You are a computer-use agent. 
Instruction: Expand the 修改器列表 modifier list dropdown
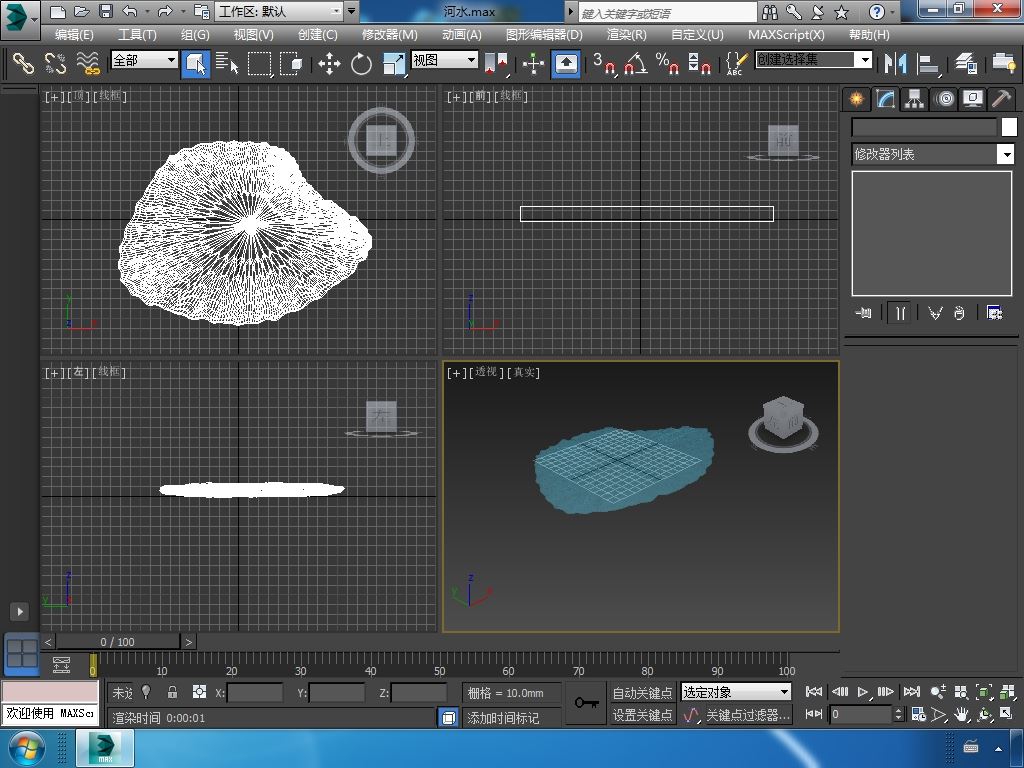[1006, 154]
